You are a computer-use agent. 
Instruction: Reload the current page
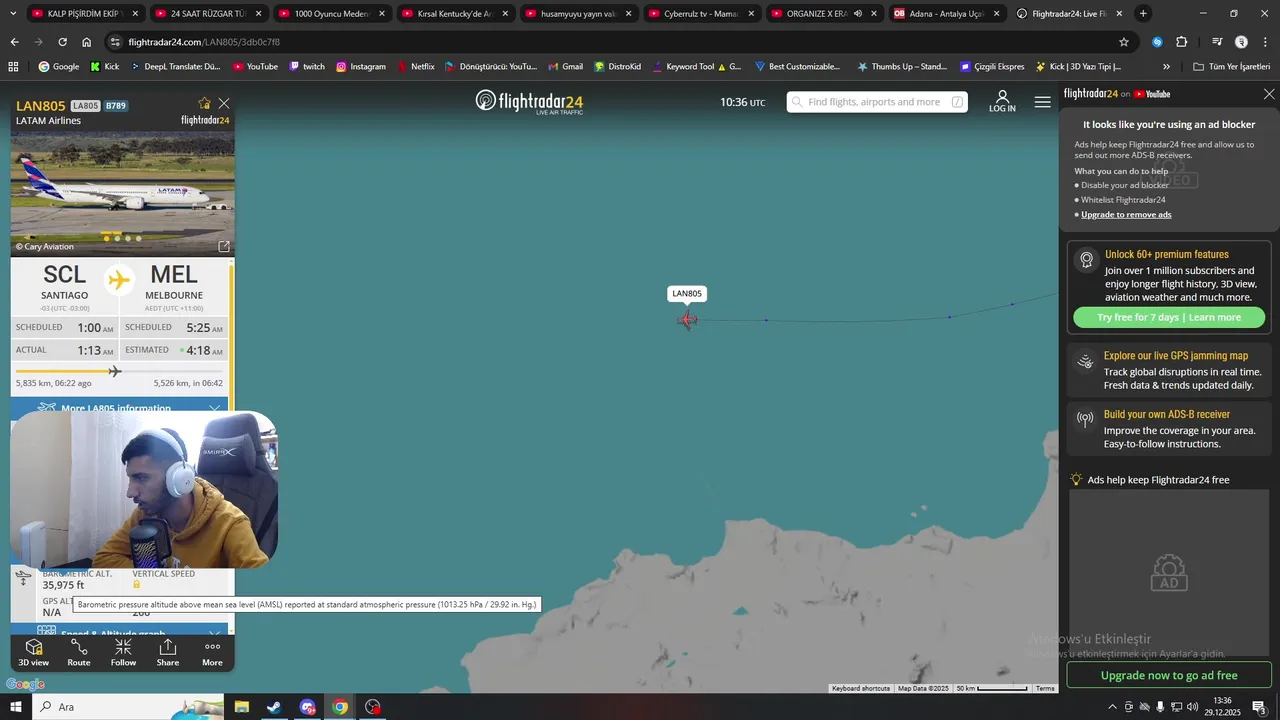(x=62, y=42)
